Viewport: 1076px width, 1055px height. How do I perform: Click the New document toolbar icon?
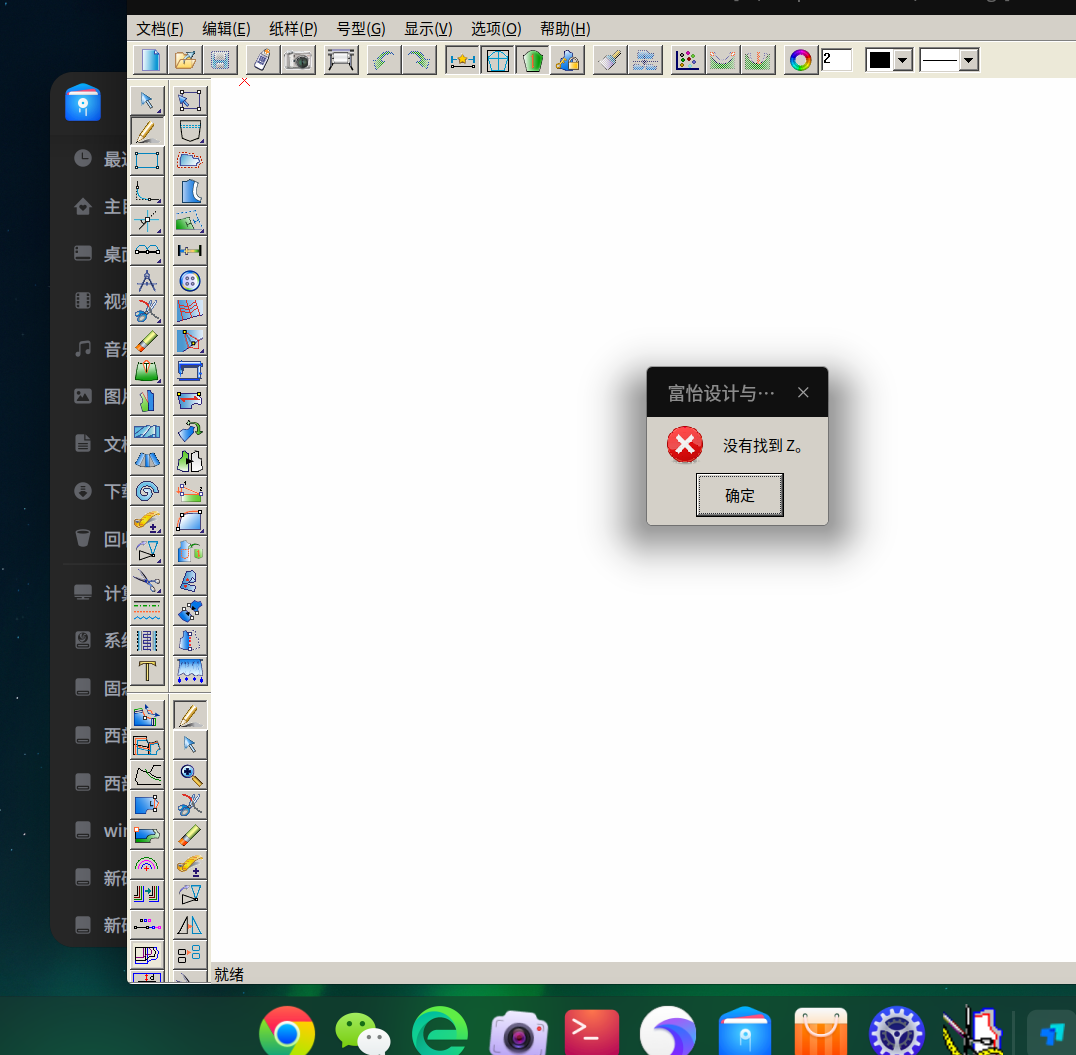(150, 60)
